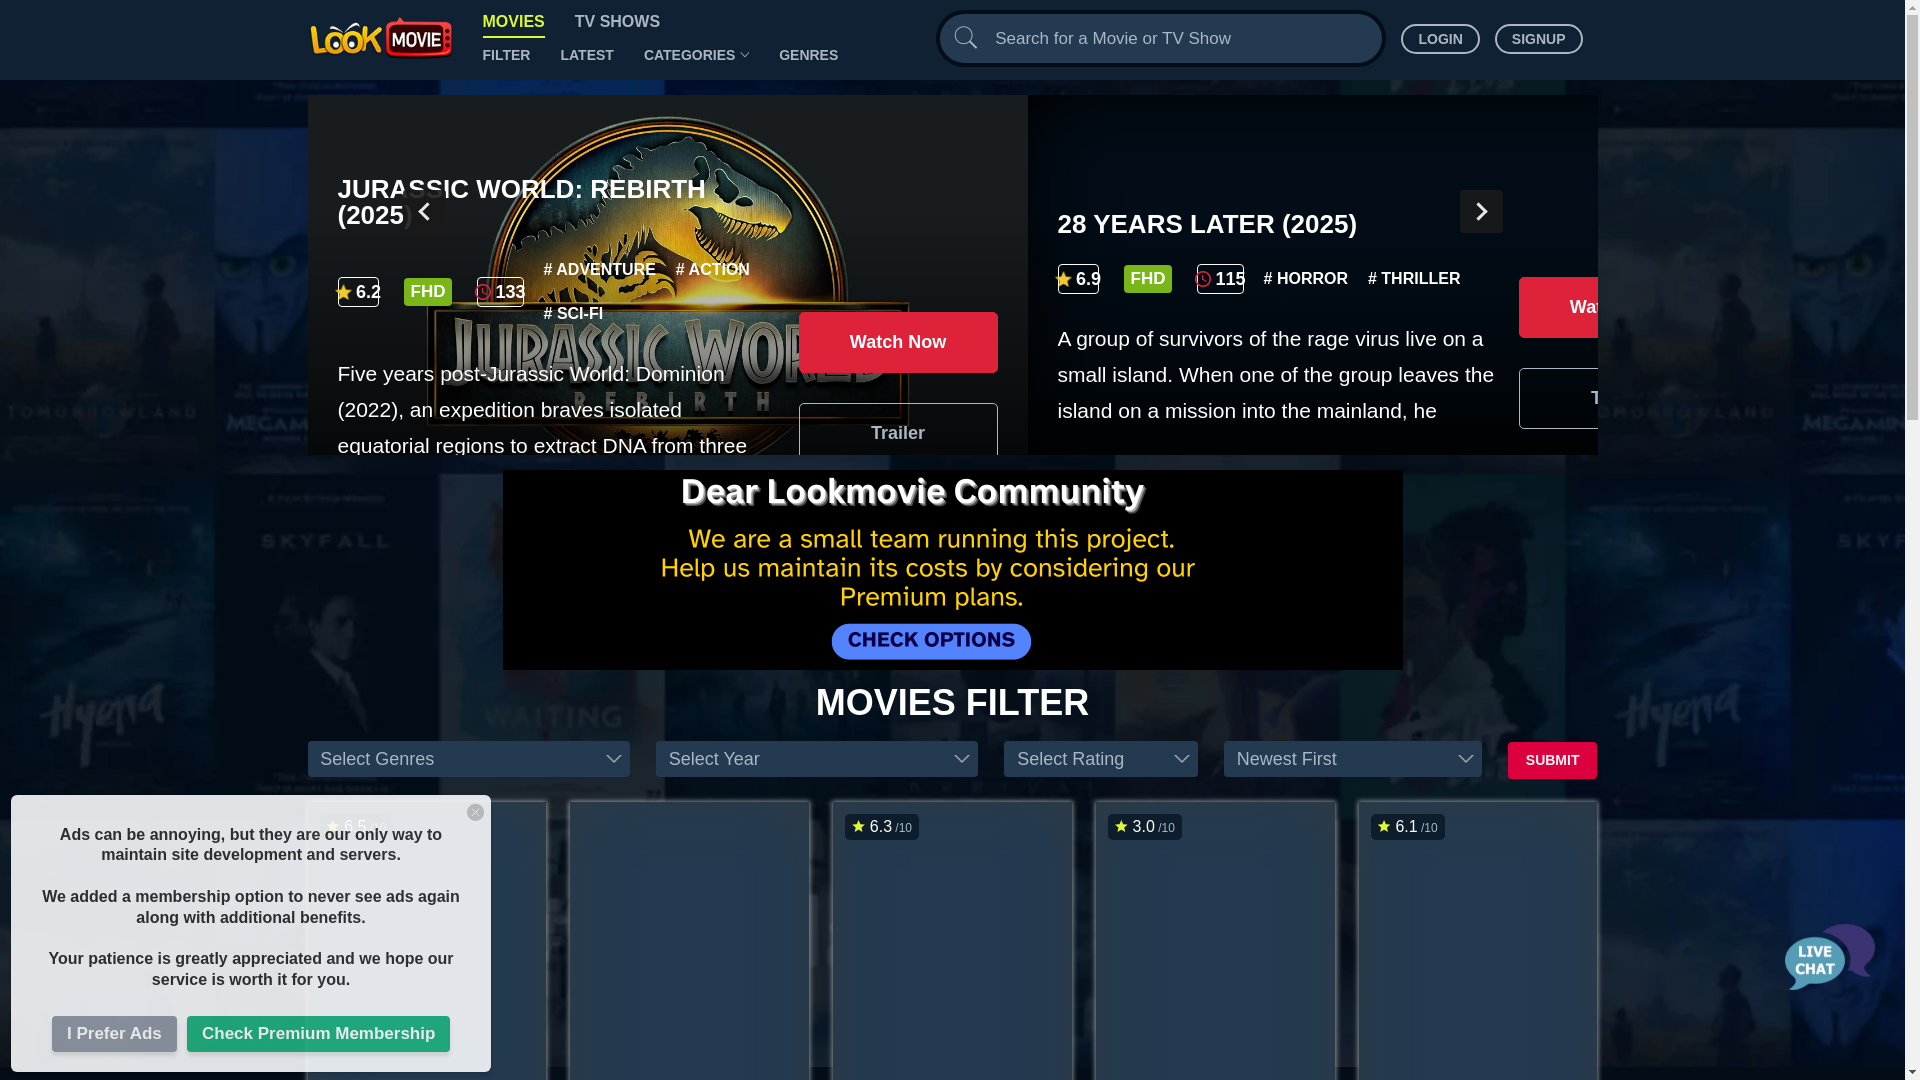Viewport: 1920px width, 1080px height.
Task: Select the Horror genre tag
Action: pyautogui.click(x=1305, y=279)
